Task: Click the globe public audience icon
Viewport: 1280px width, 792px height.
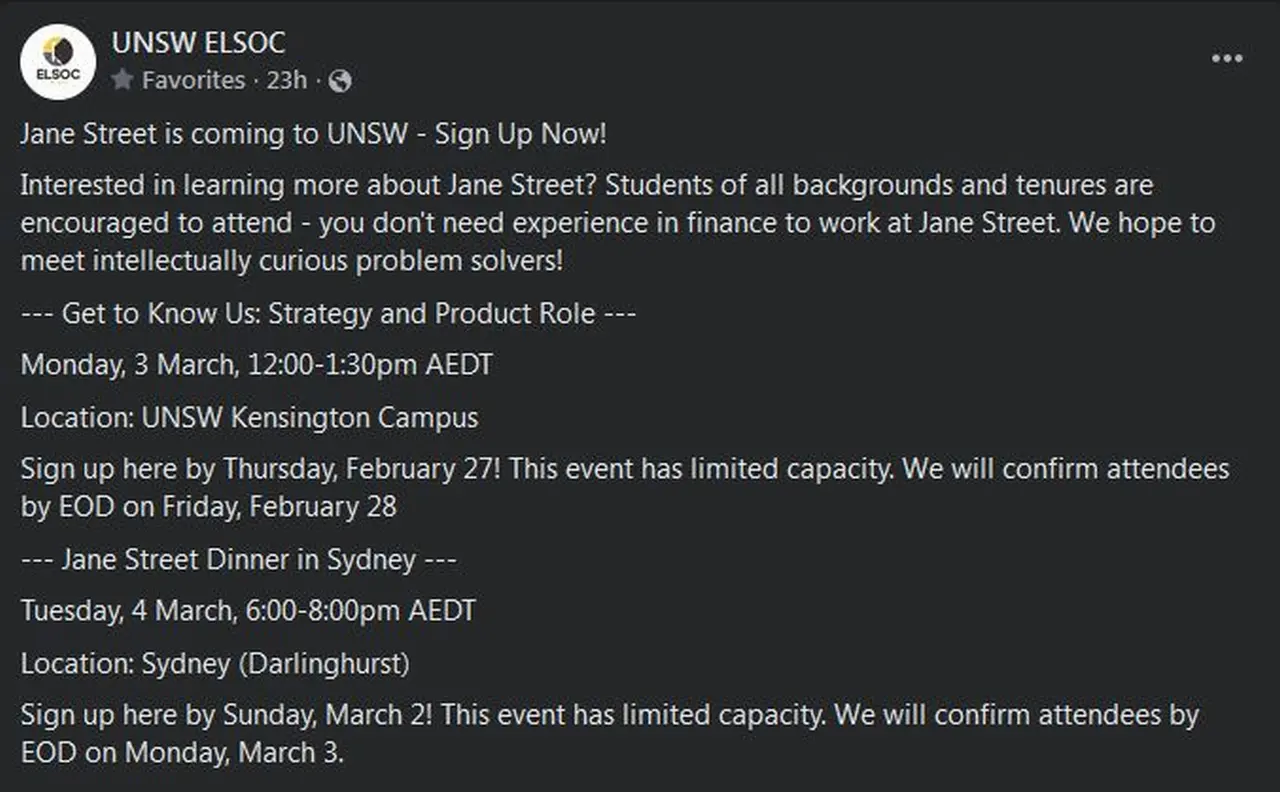Action: coord(340,81)
